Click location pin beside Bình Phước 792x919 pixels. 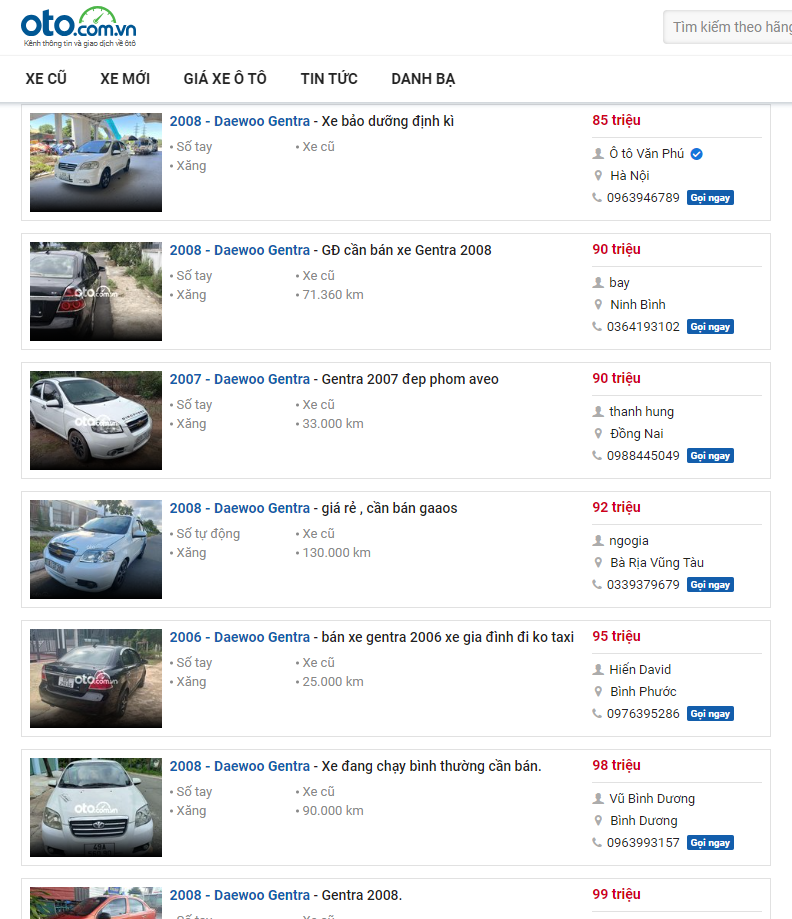(598, 691)
